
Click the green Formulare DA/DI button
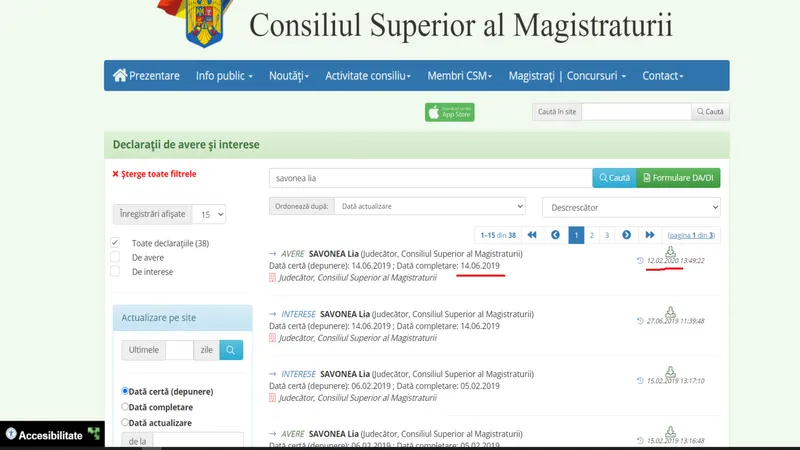tap(678, 178)
